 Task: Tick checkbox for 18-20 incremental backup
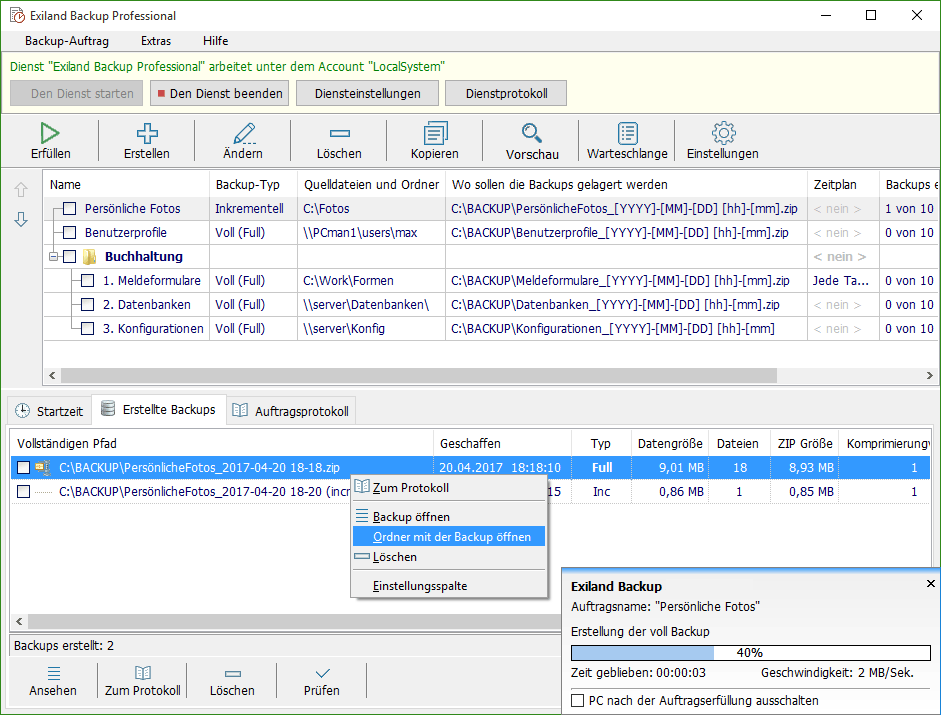23,491
